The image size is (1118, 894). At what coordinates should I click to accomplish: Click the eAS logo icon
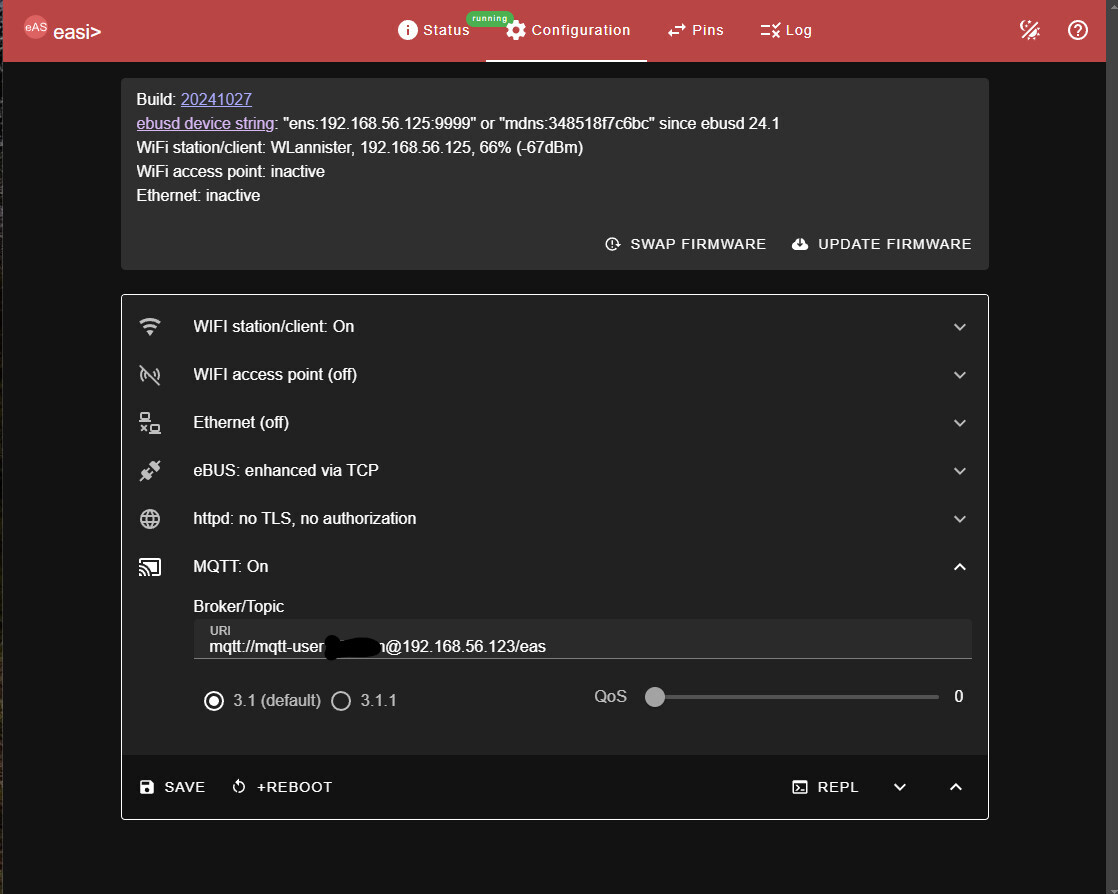click(37, 28)
